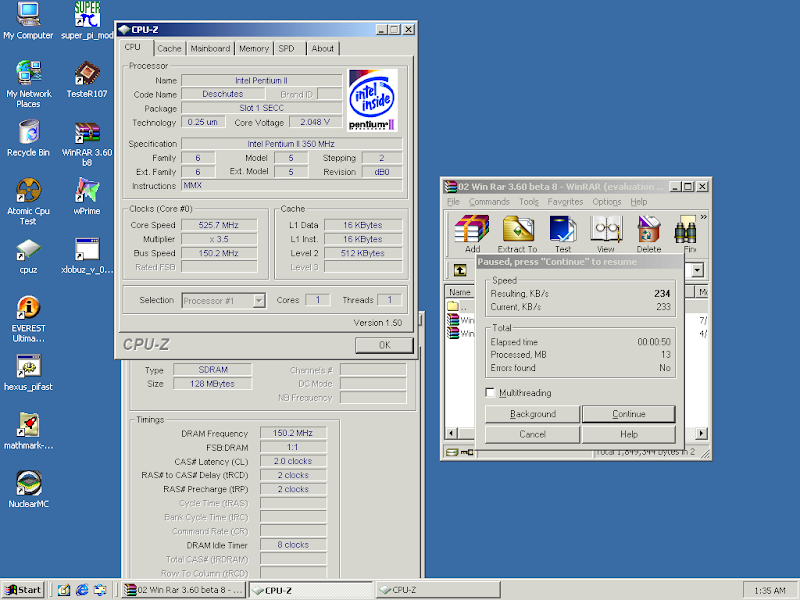Screen dimensions: 800x600
Task: Open WinRAR address path dropdown
Action: click(697, 270)
